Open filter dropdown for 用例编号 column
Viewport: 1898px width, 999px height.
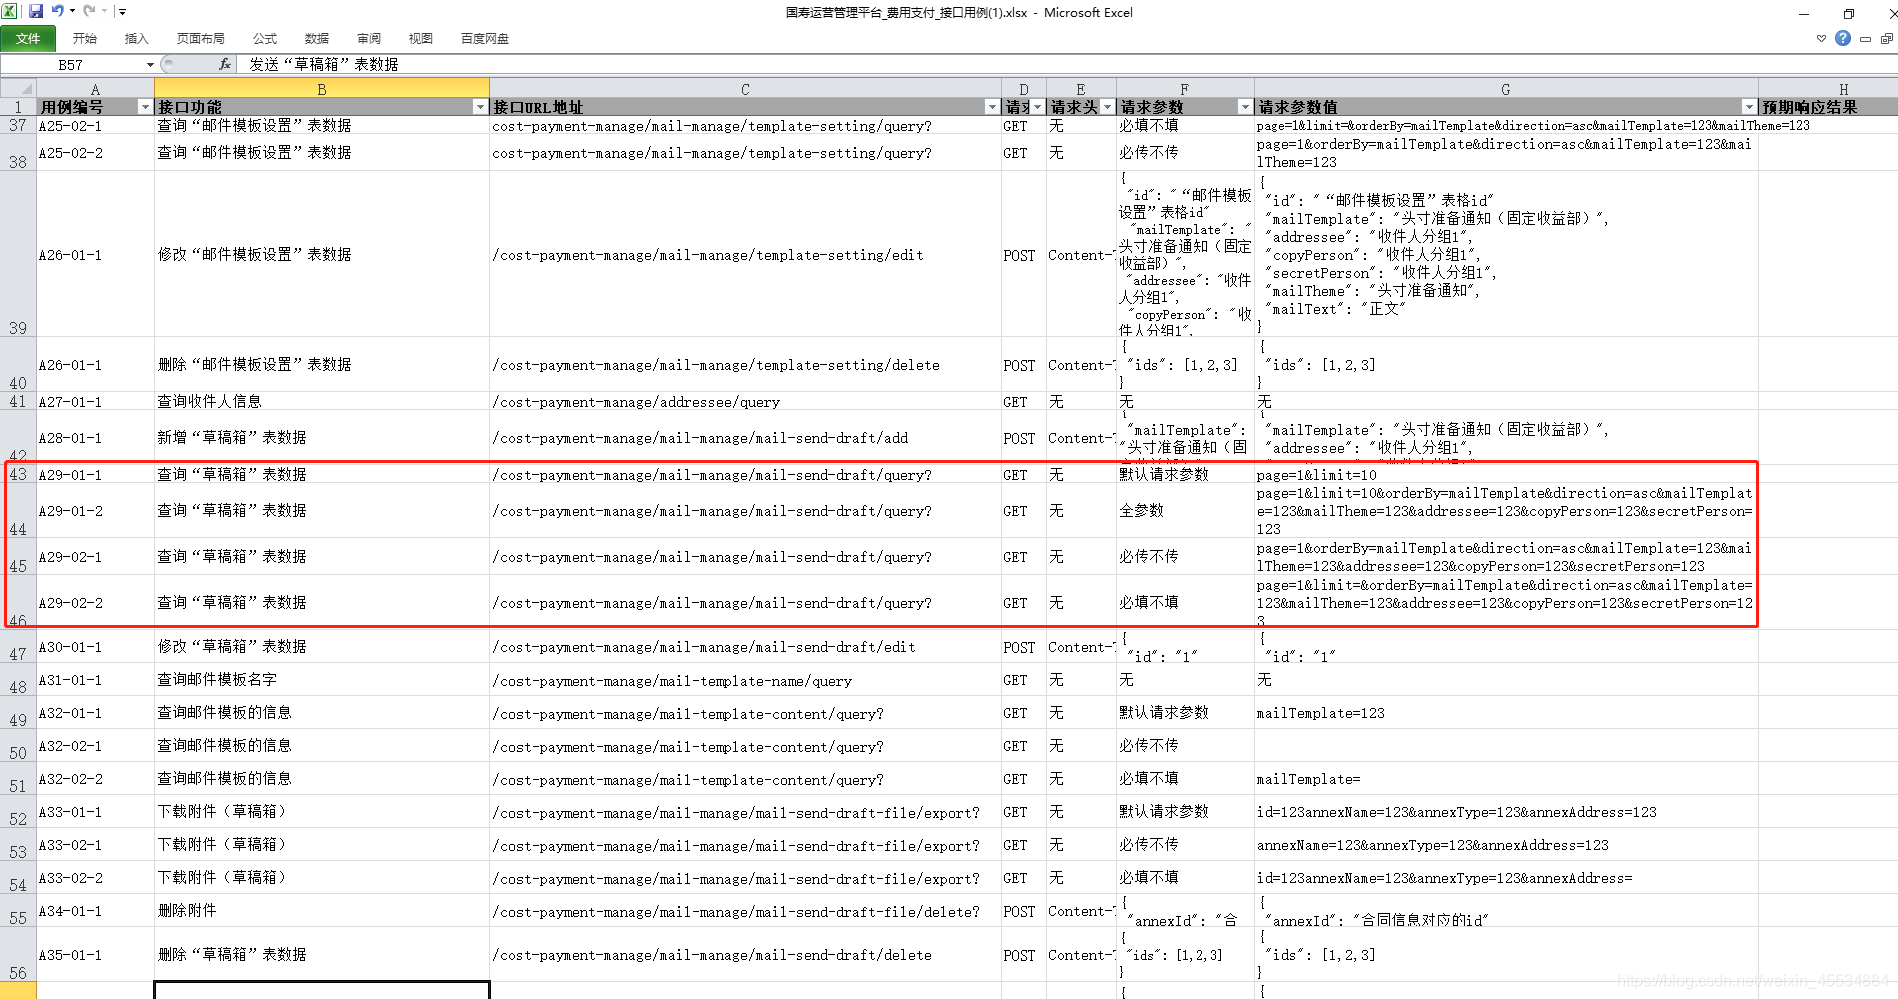point(145,107)
